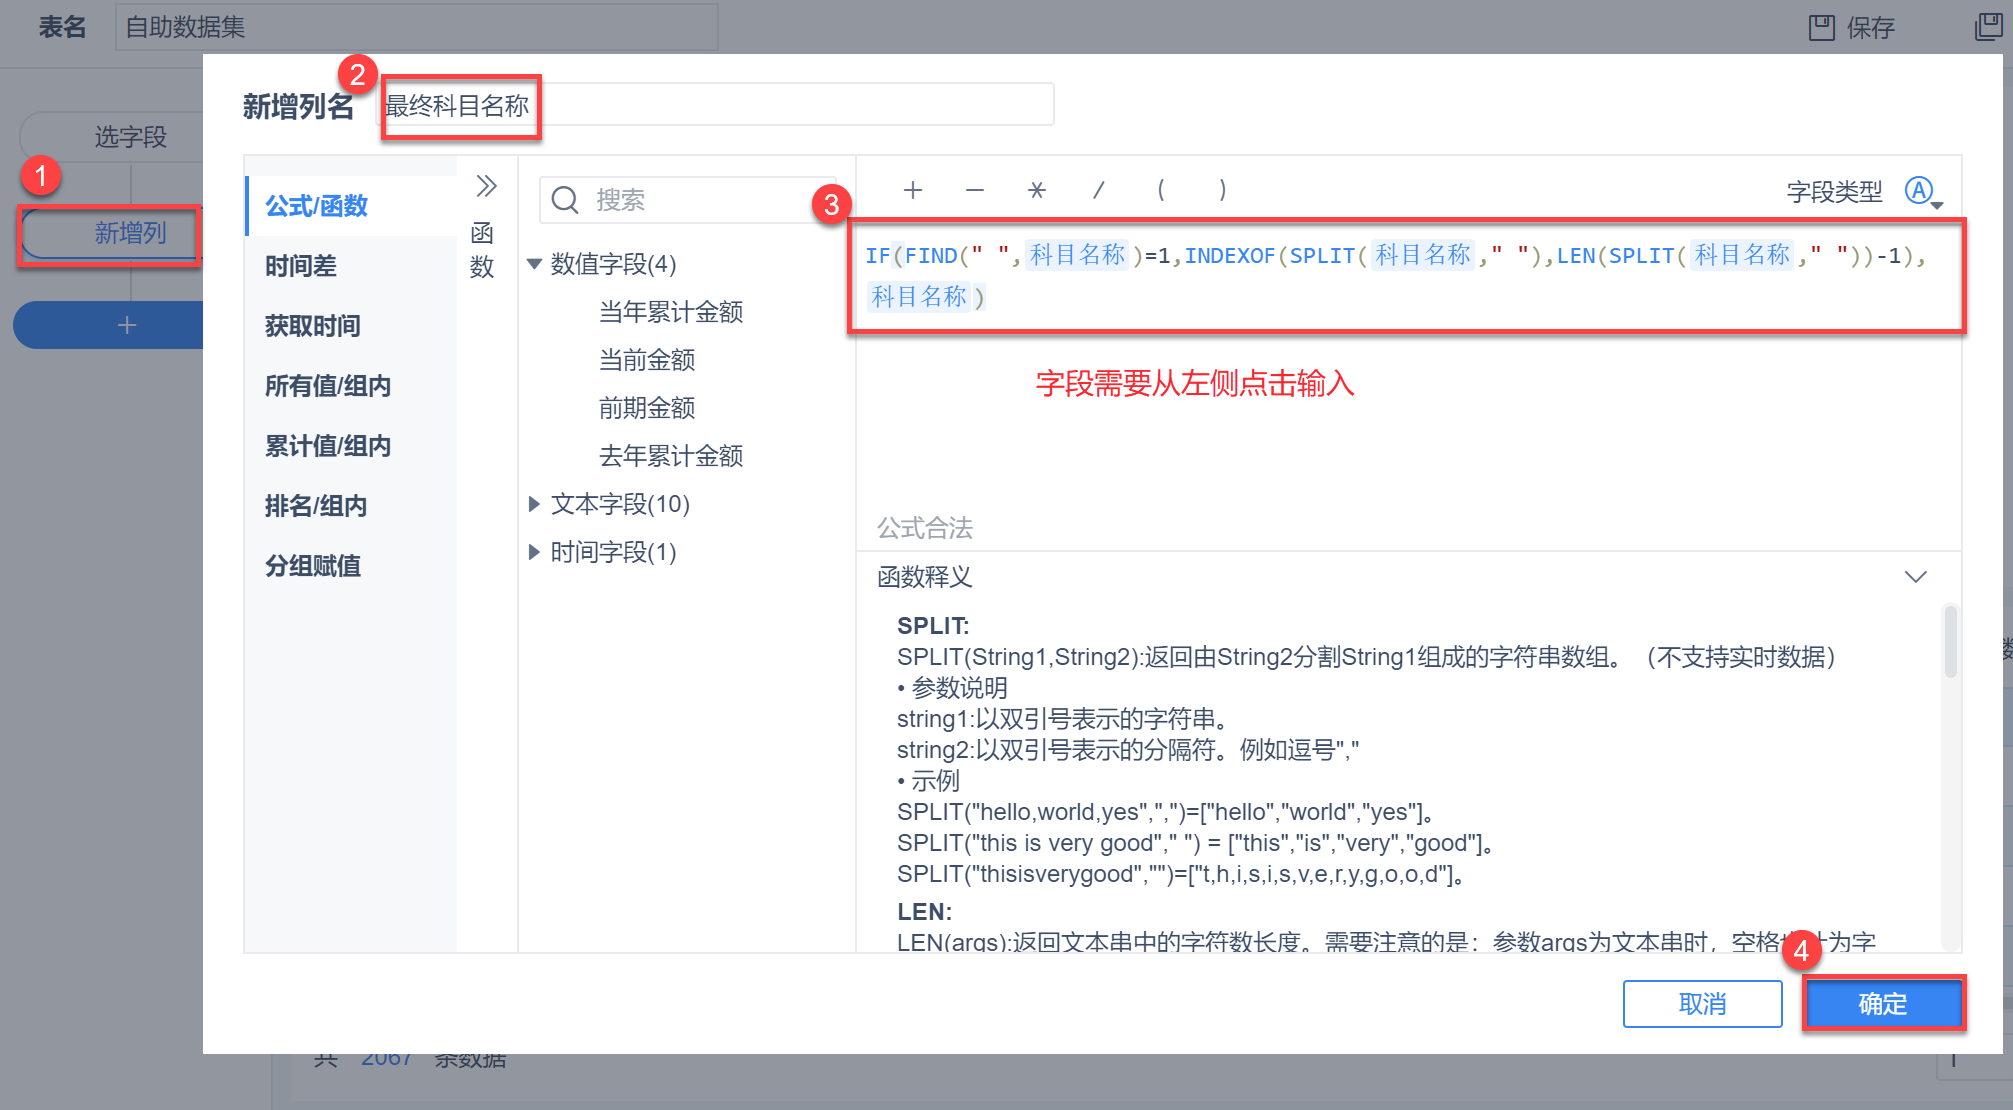Insert the multiply asterisk operator
The width and height of the screenshot is (2013, 1110).
(1037, 190)
